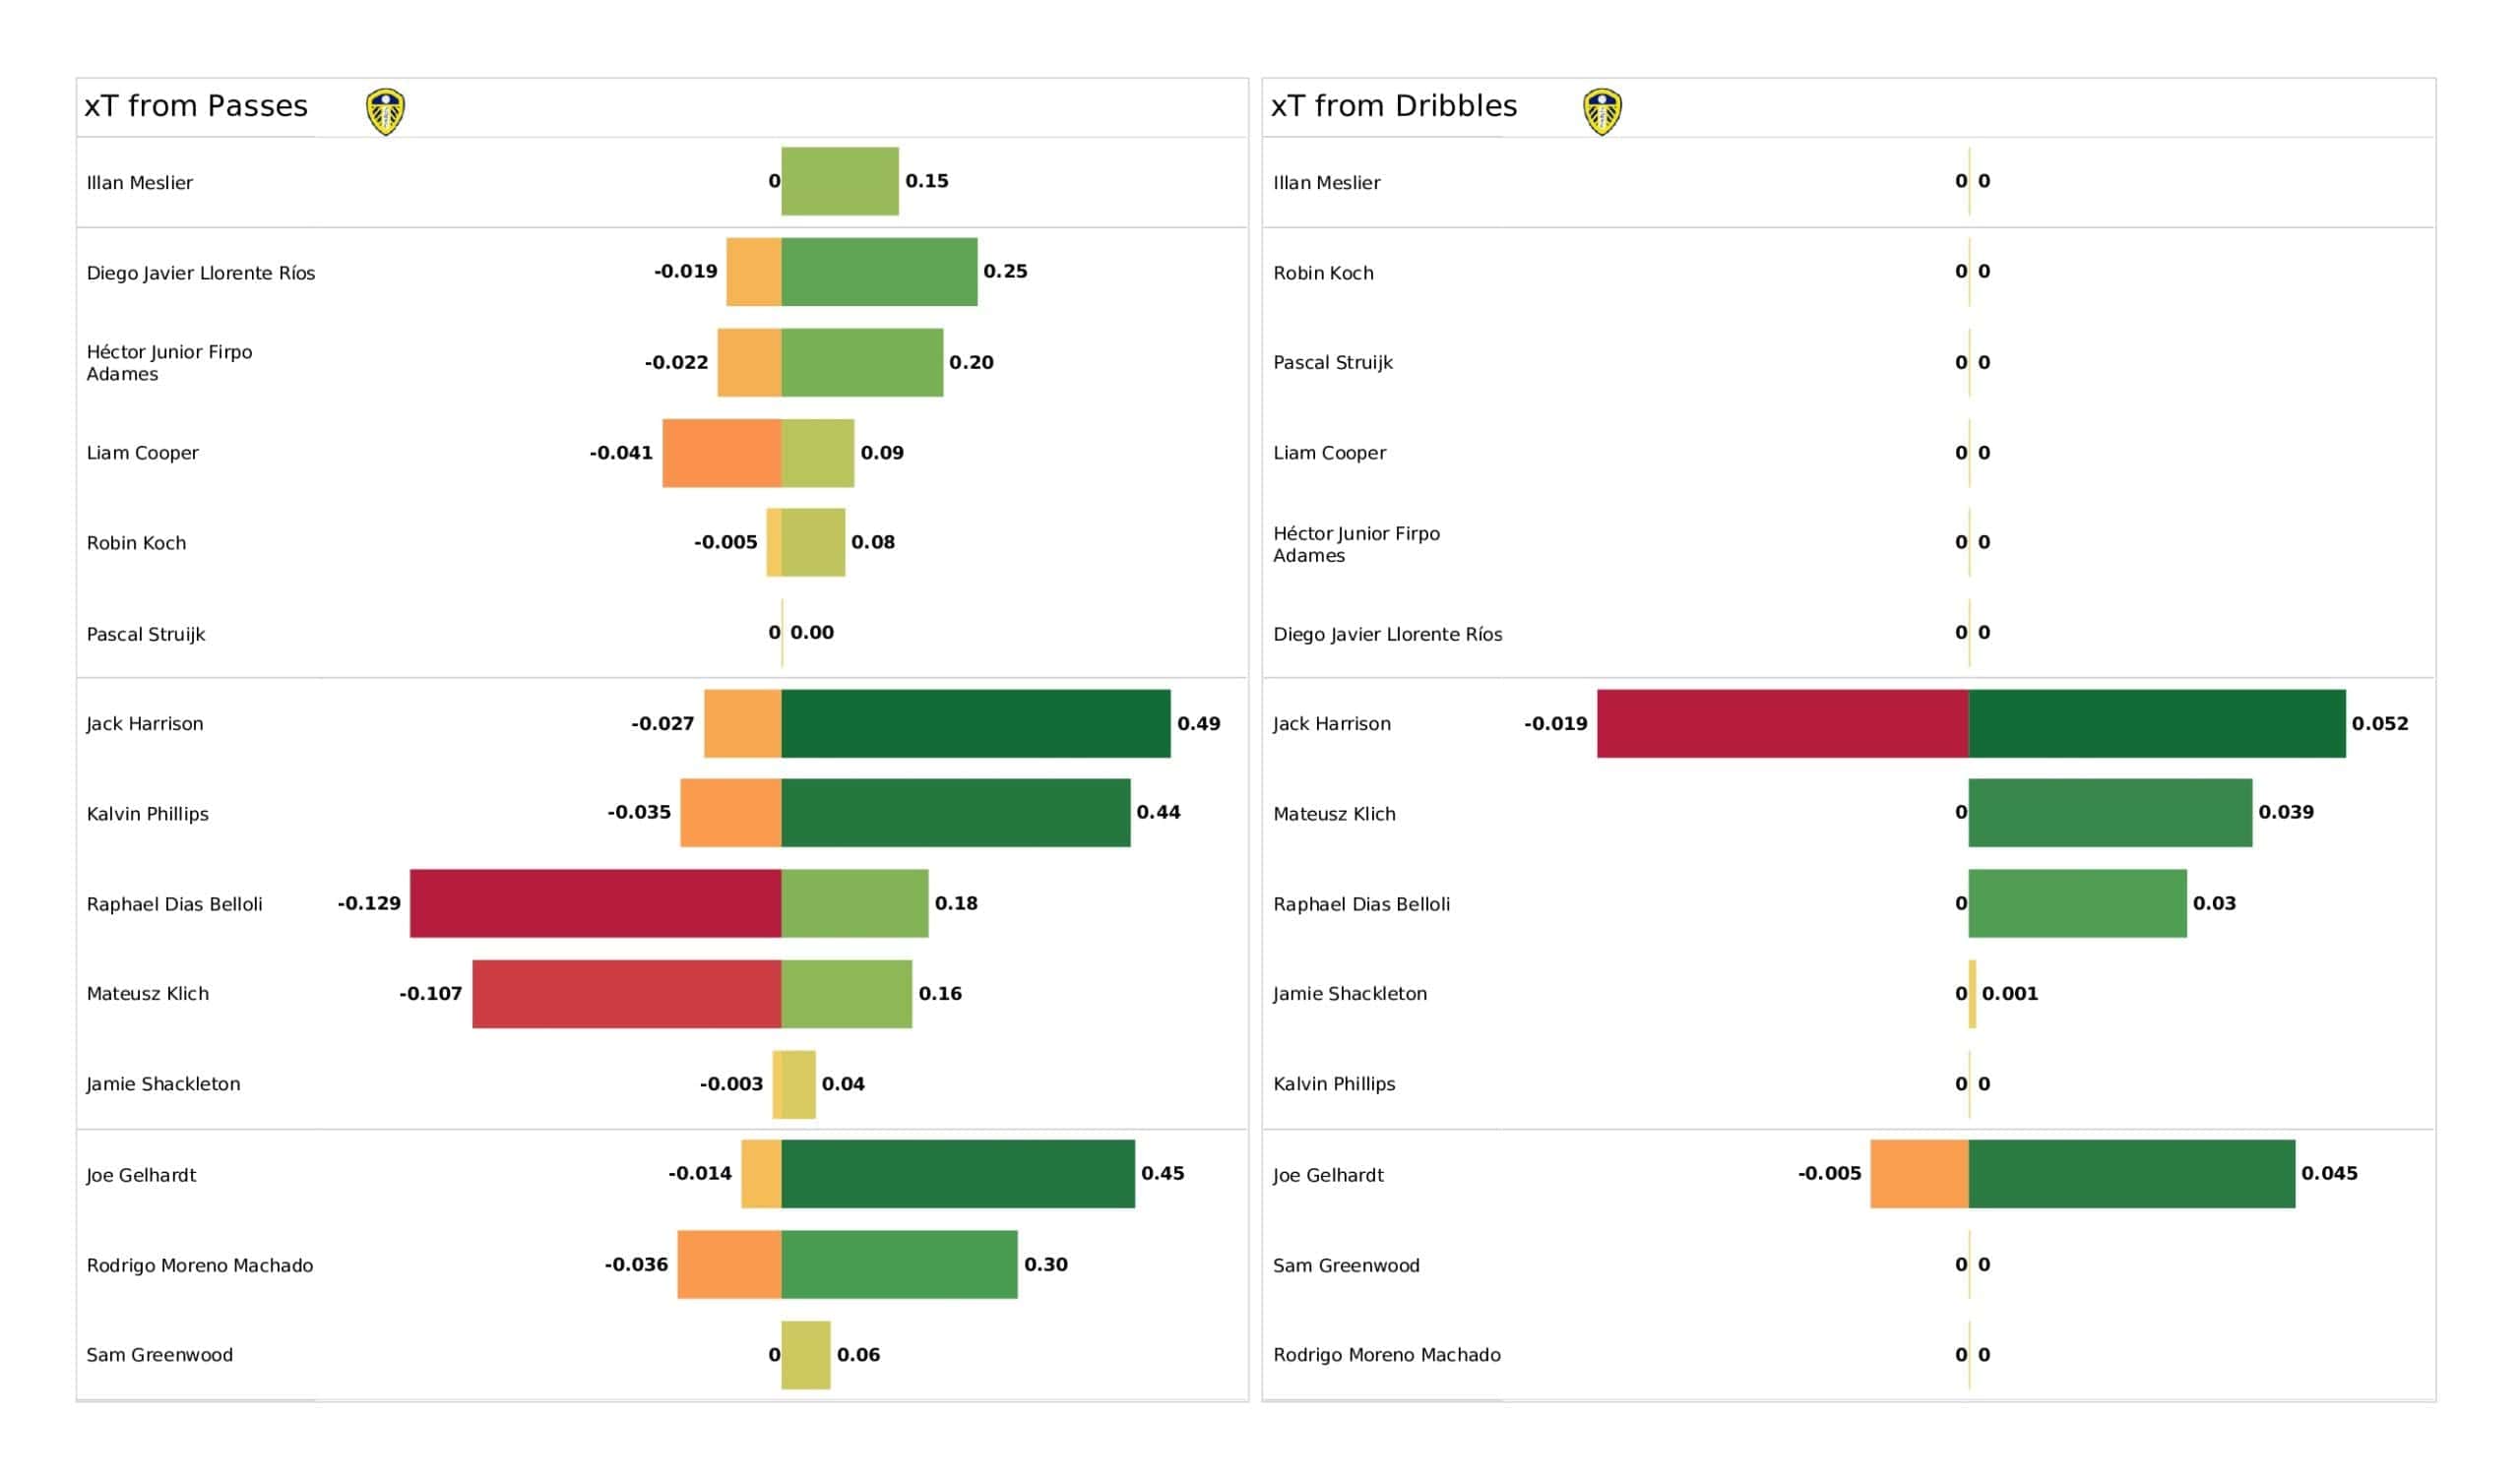Select Illan Meslier in the passes chart
The image size is (2520, 1480).
(140, 183)
